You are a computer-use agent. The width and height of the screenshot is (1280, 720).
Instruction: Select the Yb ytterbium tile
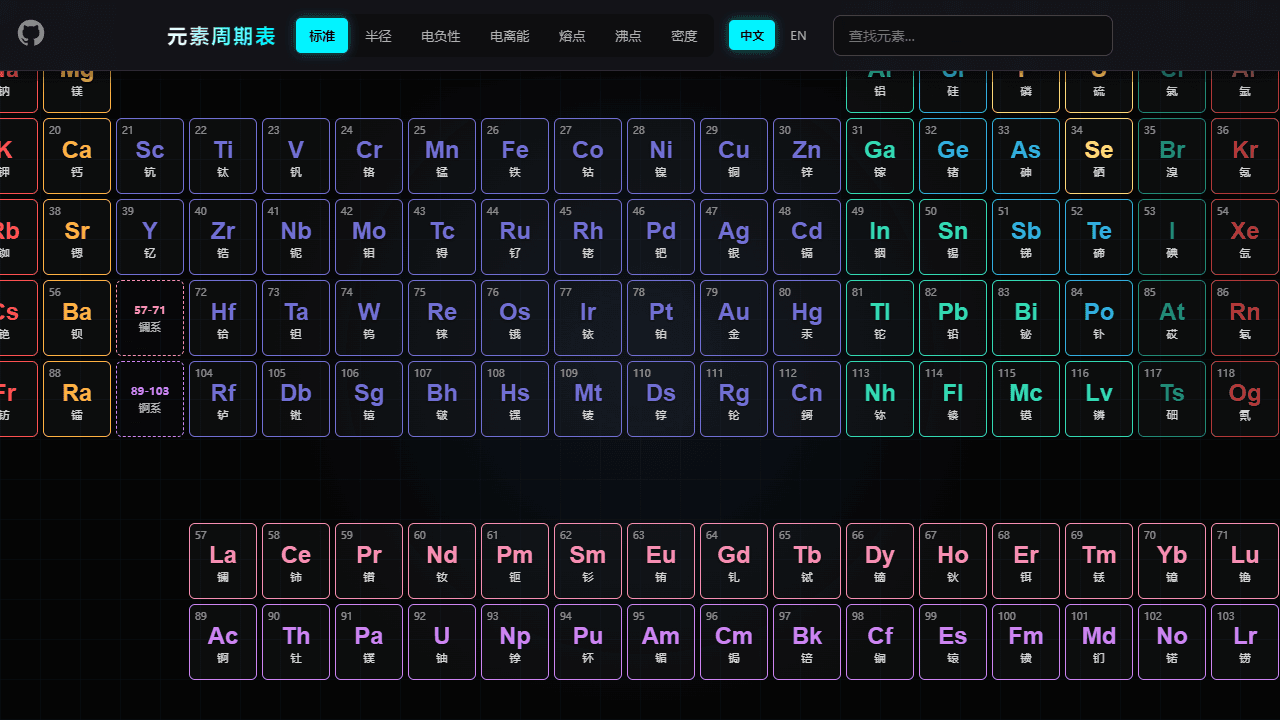tap(1172, 561)
